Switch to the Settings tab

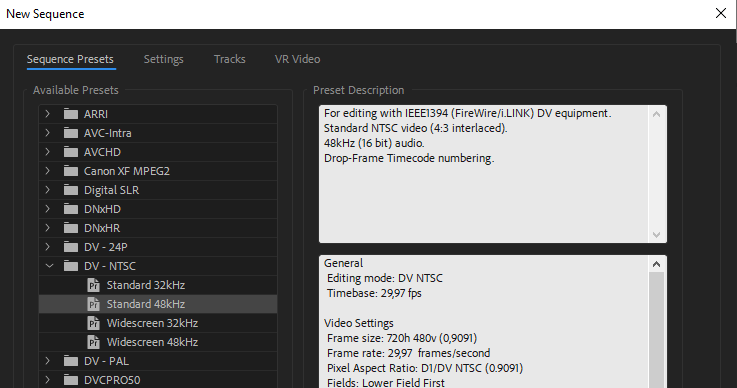click(x=164, y=59)
